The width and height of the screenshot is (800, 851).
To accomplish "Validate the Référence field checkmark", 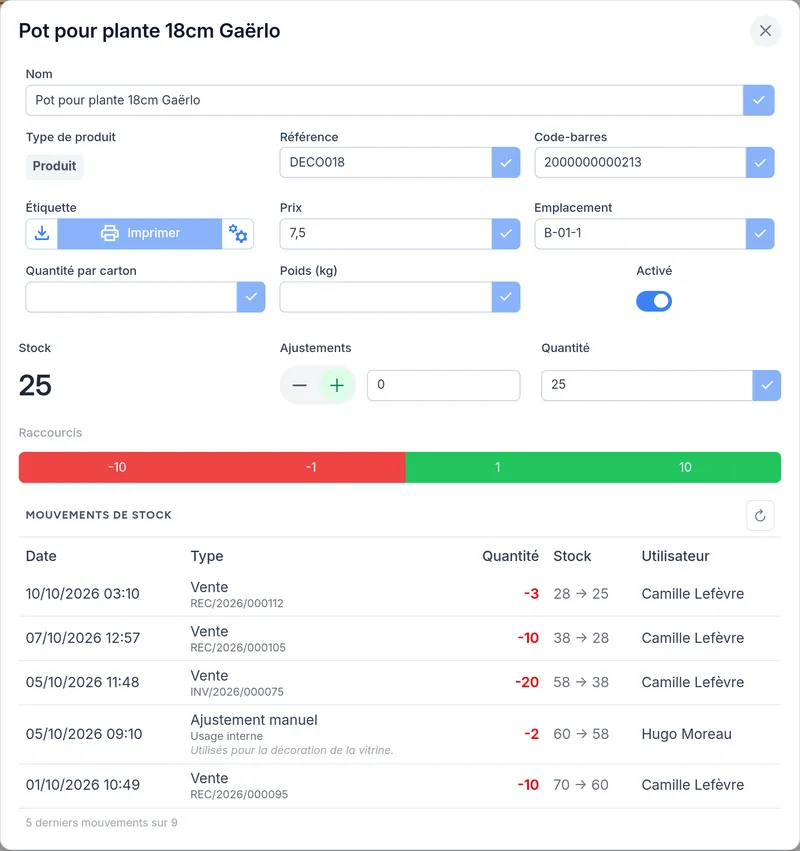I will pyautogui.click(x=506, y=162).
